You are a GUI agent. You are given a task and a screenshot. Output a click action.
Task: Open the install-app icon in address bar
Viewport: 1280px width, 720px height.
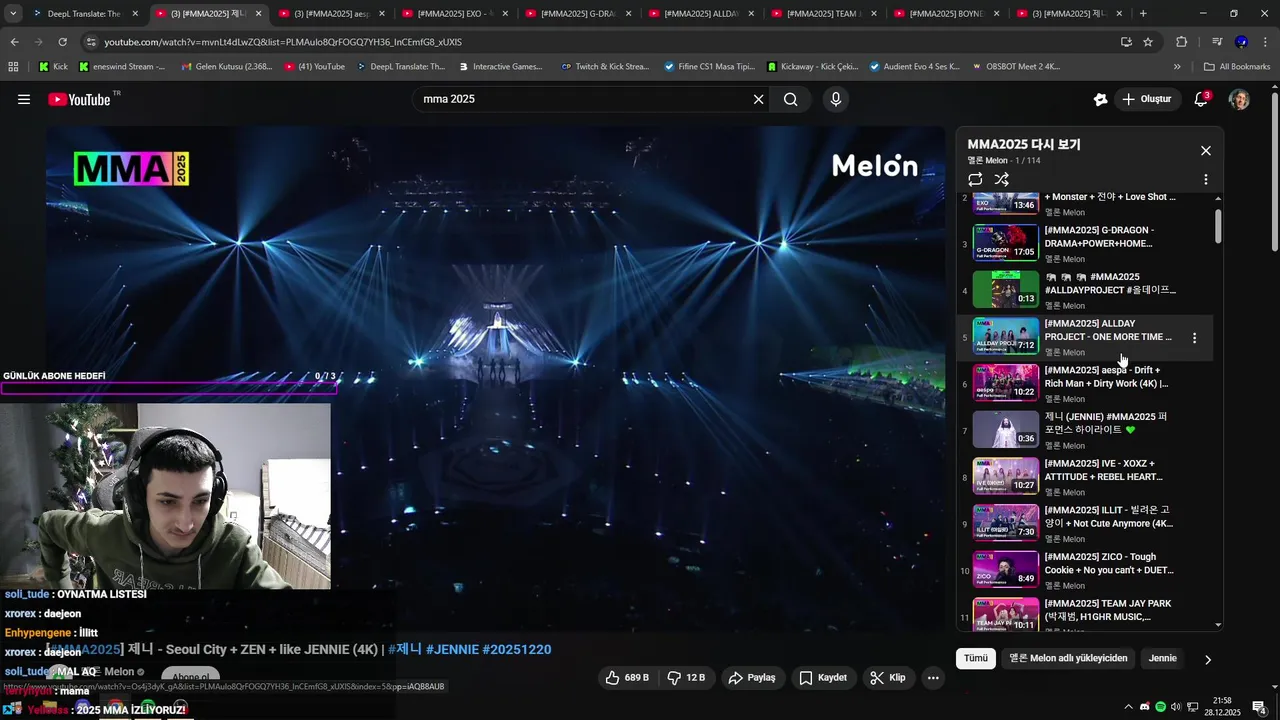point(1126,42)
